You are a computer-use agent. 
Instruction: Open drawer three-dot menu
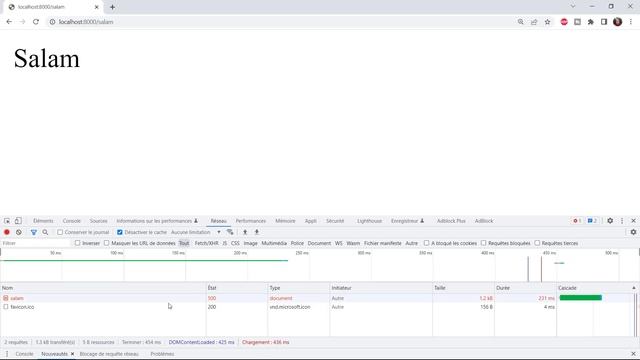[7, 354]
